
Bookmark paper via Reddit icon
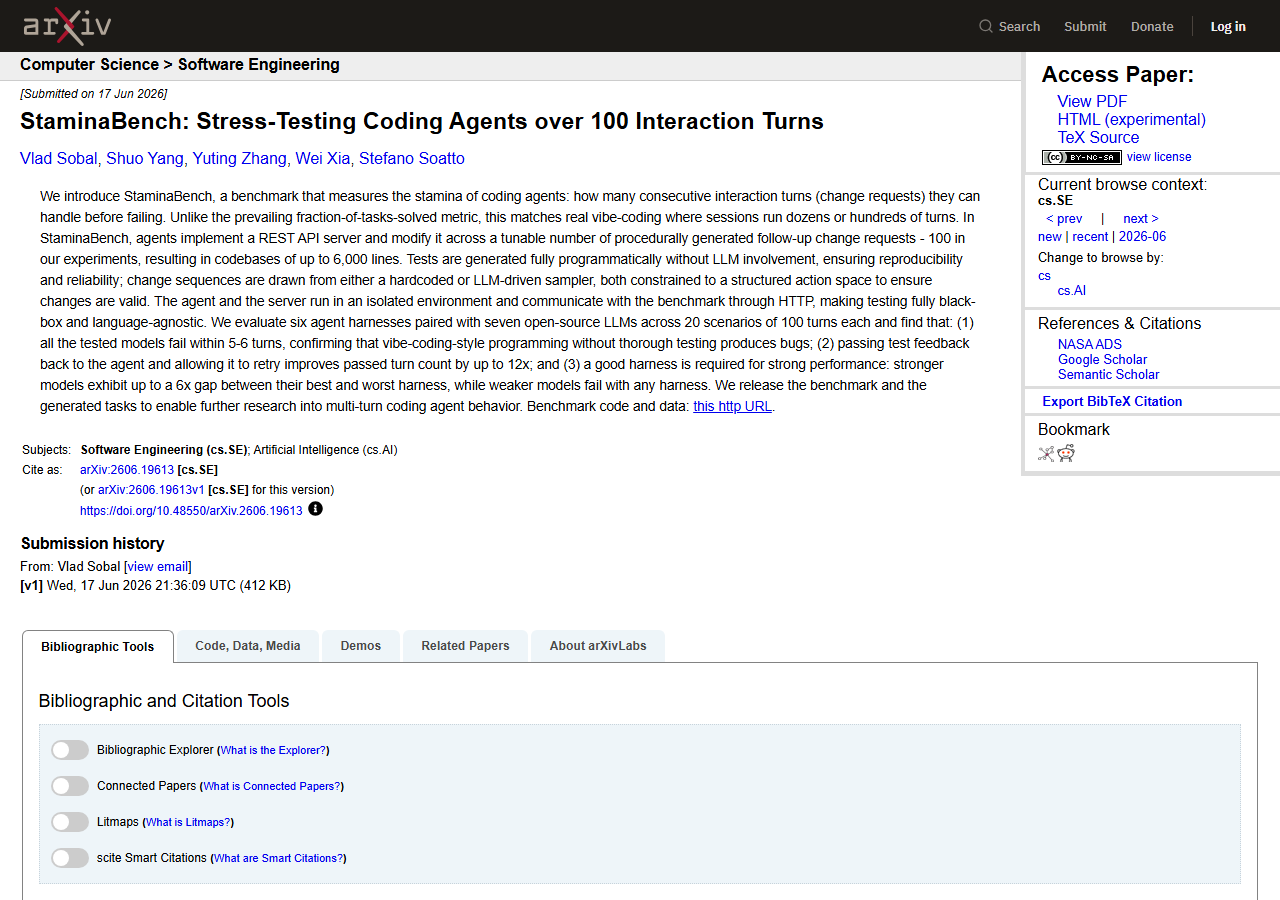(1066, 453)
